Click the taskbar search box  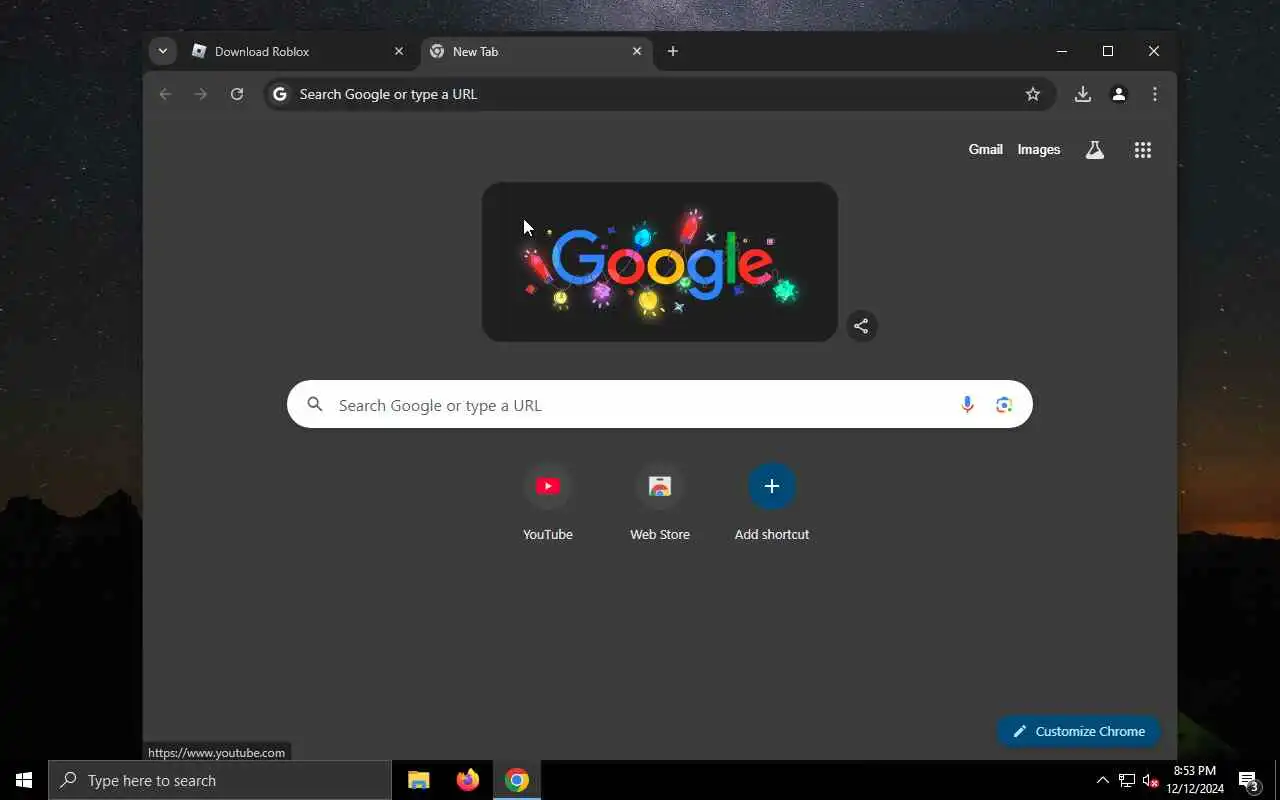[x=220, y=780]
